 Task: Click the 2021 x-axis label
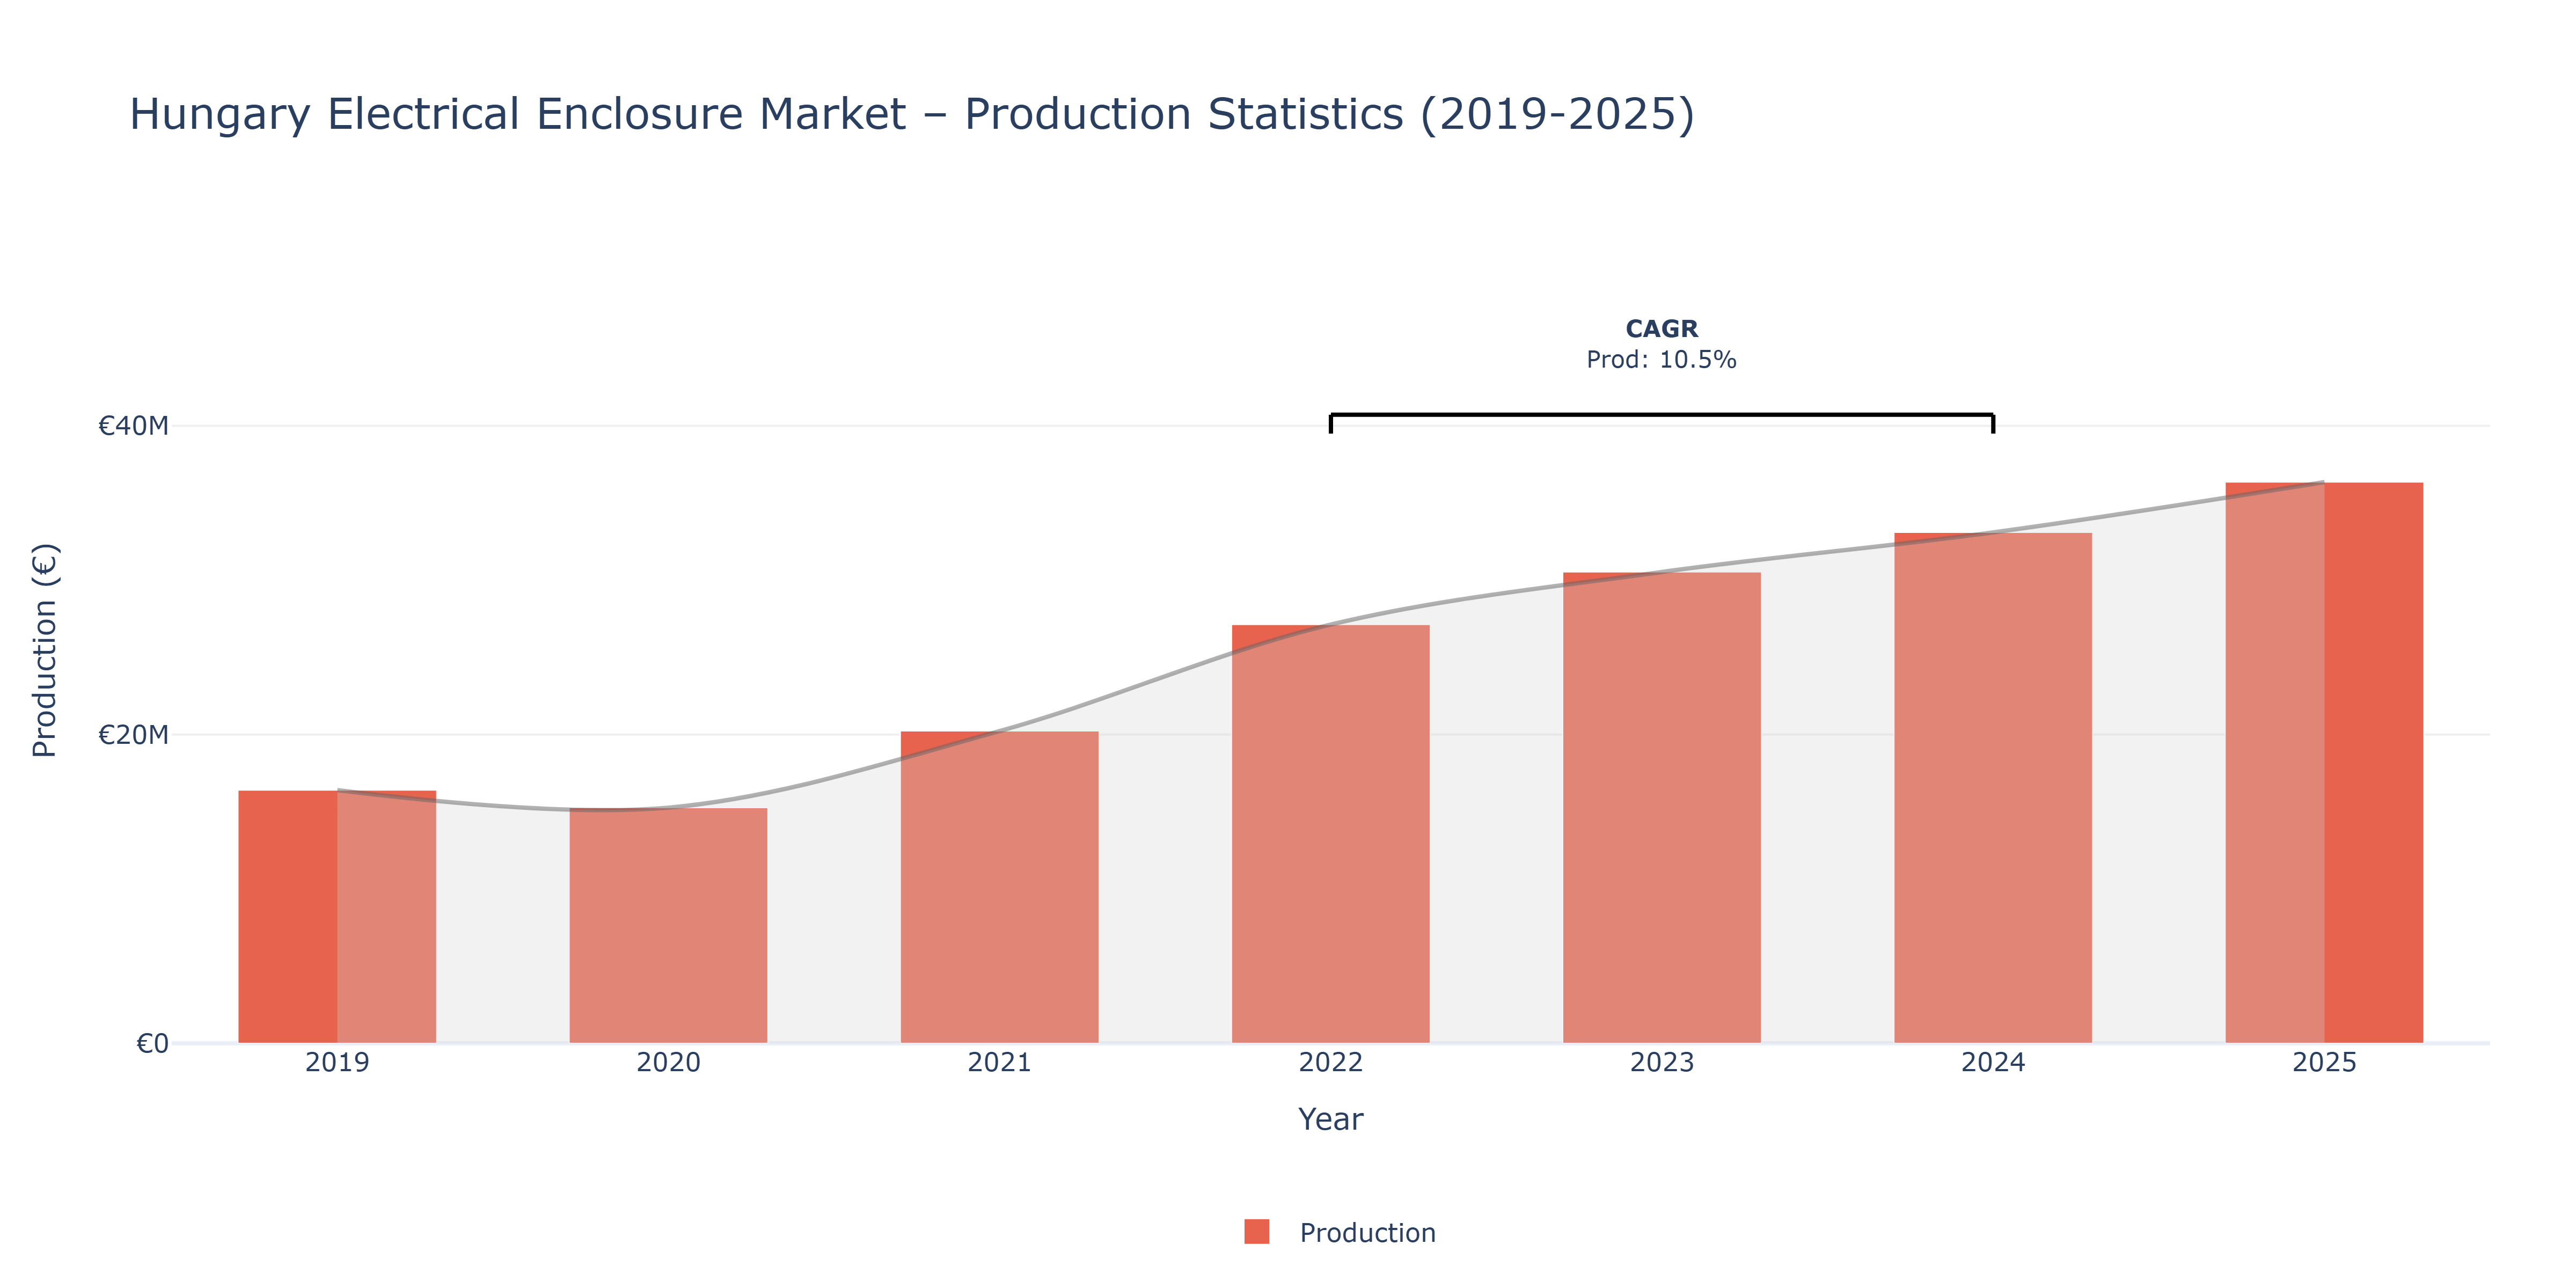pyautogui.click(x=999, y=1062)
